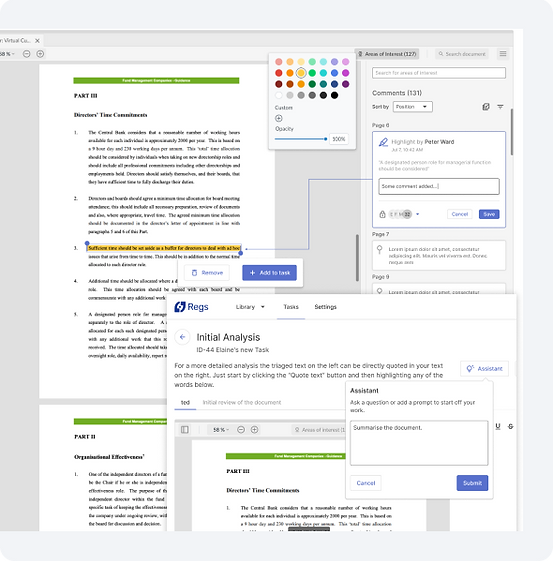553x561 pixels.
Task: Click the Summarise the document prompt box
Action: tap(419, 443)
